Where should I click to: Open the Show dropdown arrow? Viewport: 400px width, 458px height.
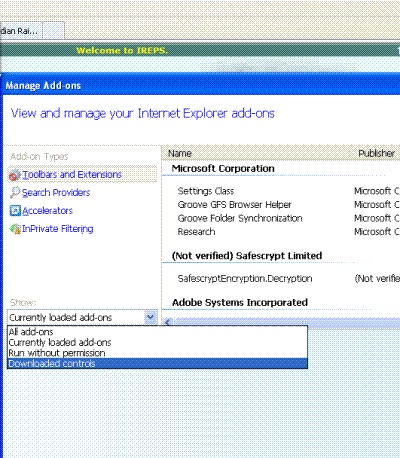[x=150, y=317]
